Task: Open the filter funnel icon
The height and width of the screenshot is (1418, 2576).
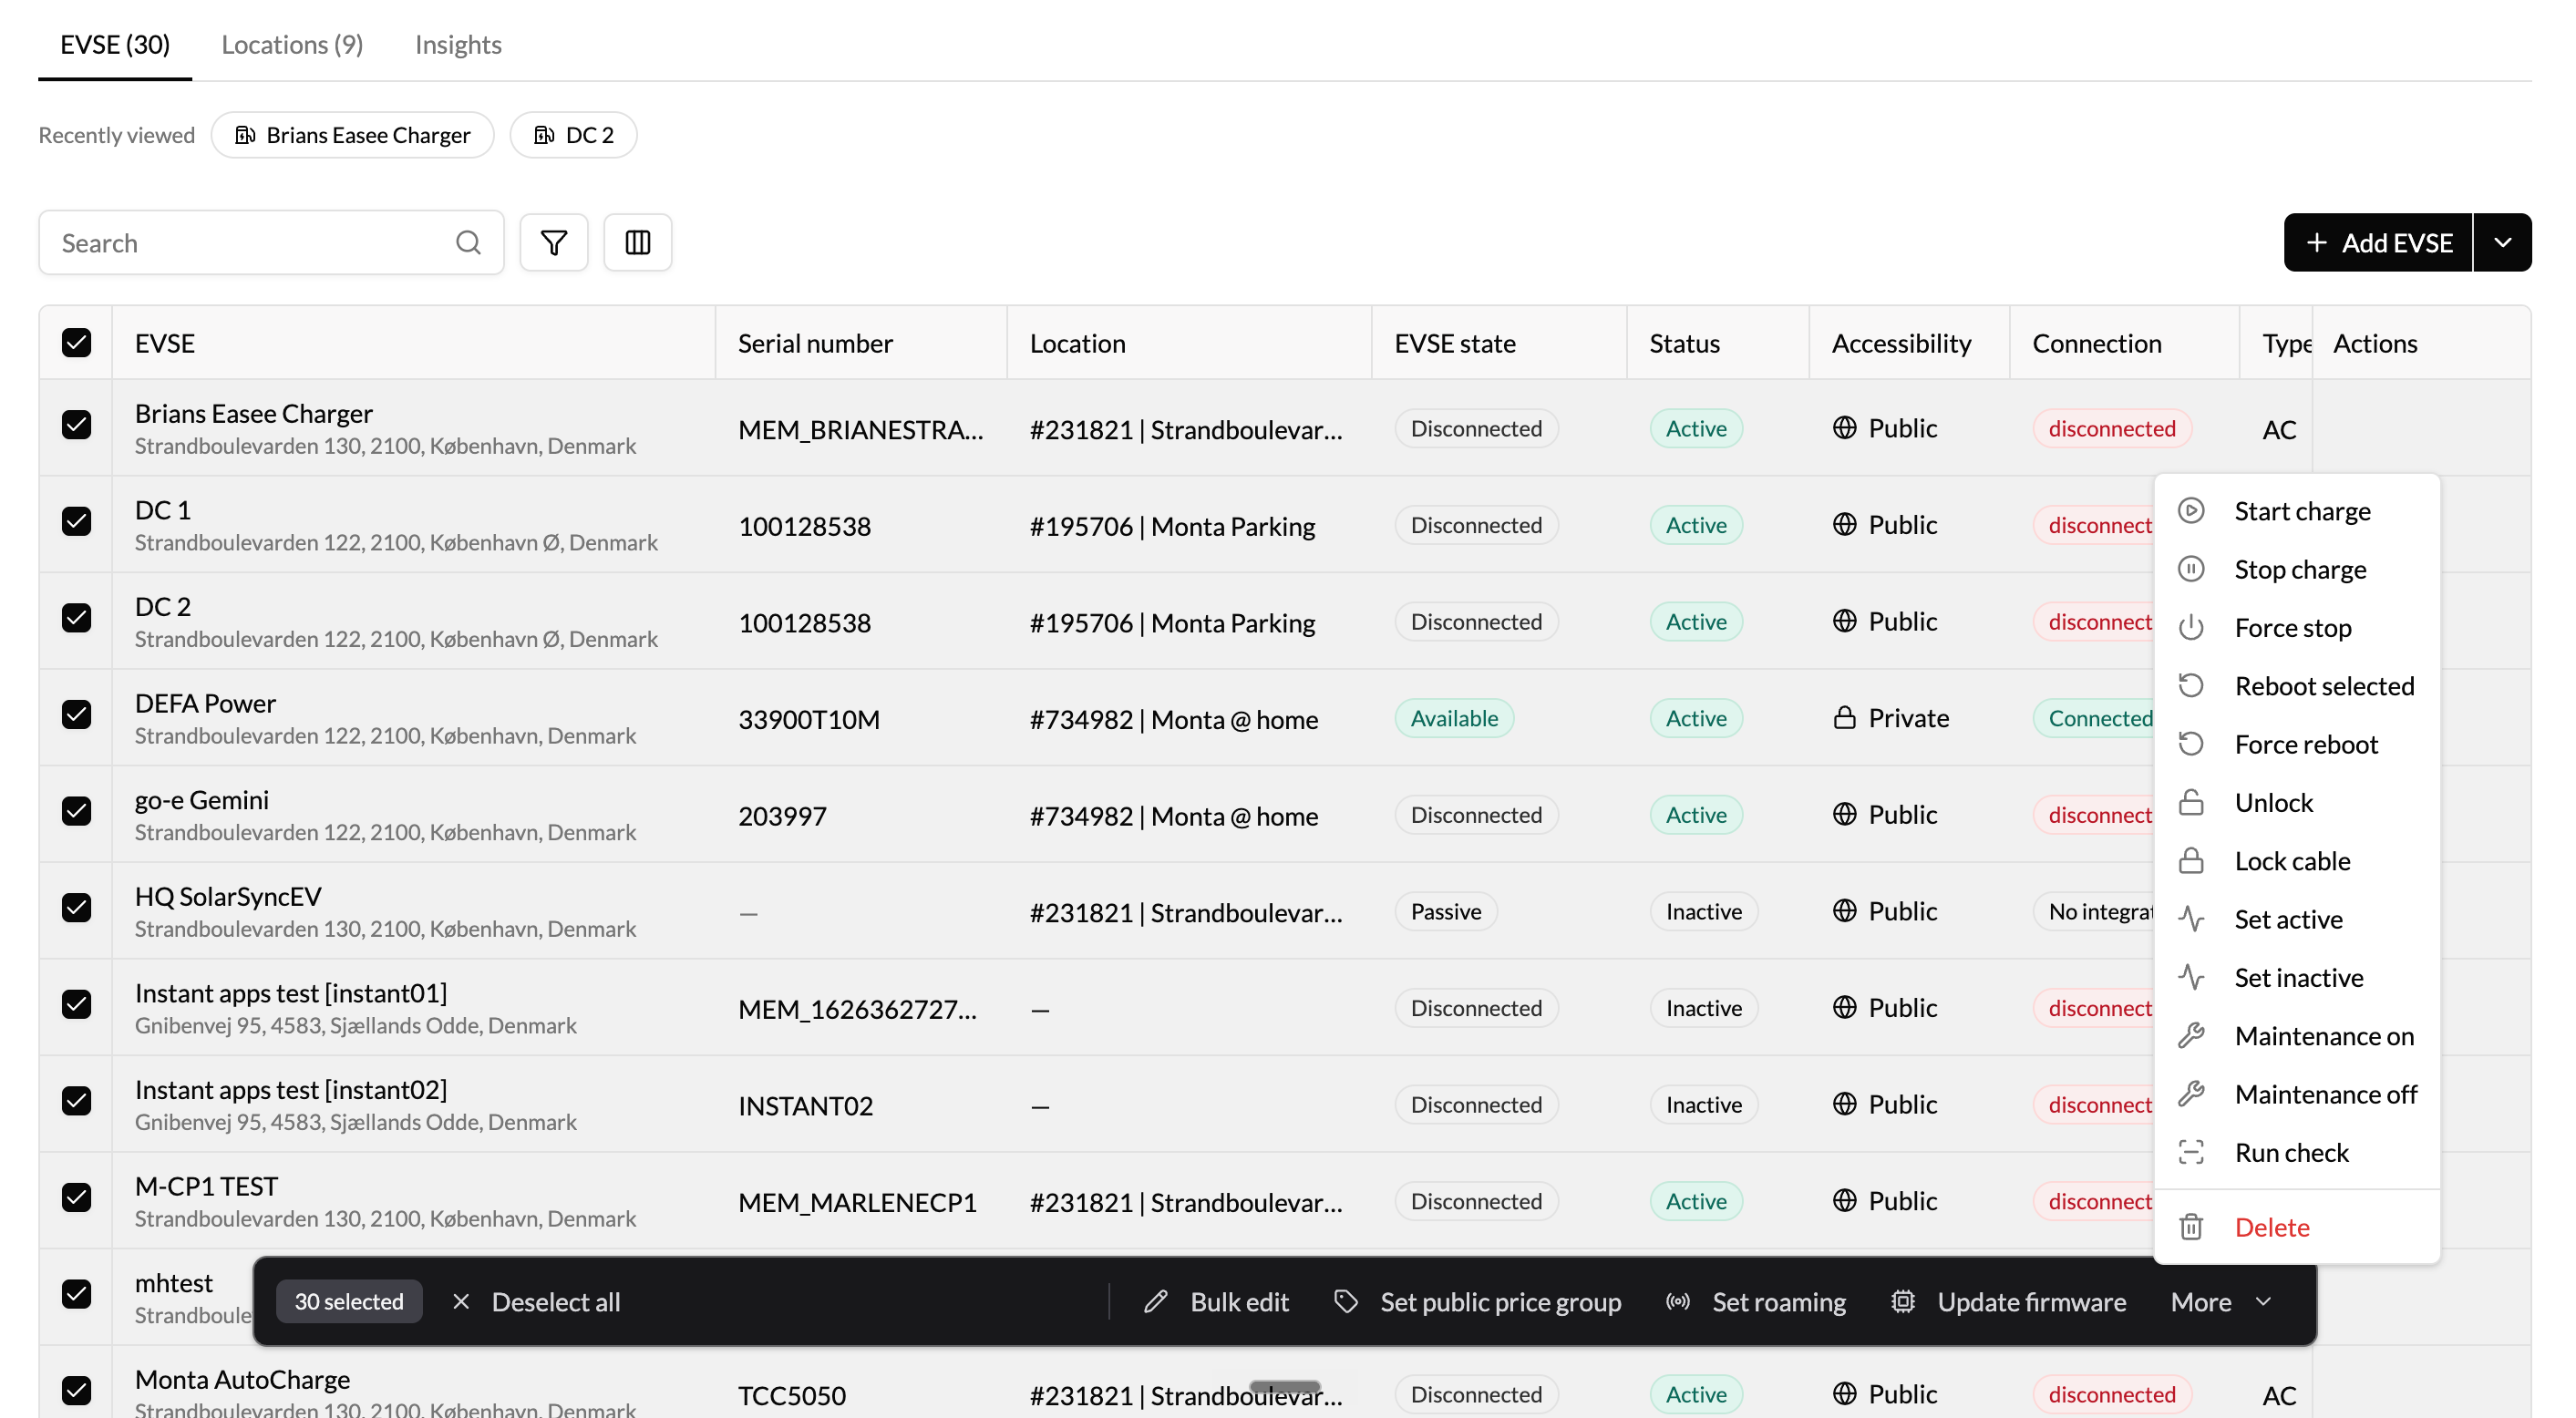Action: (553, 242)
